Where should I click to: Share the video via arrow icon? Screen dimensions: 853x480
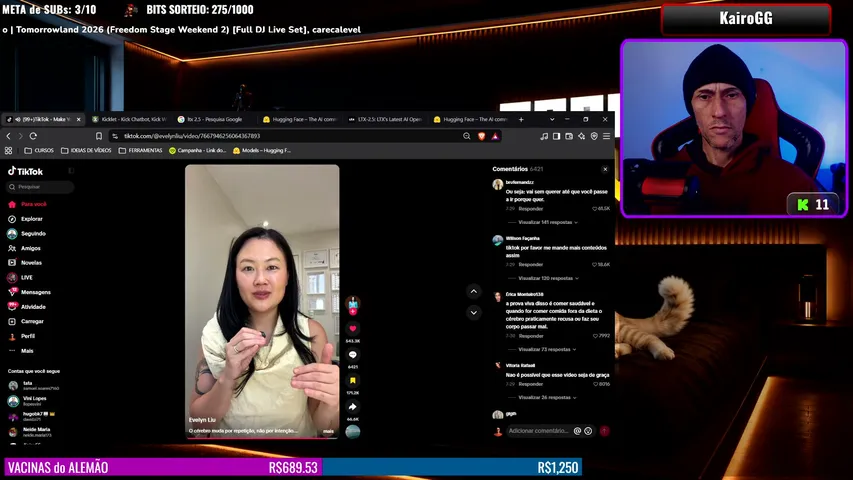(x=353, y=407)
